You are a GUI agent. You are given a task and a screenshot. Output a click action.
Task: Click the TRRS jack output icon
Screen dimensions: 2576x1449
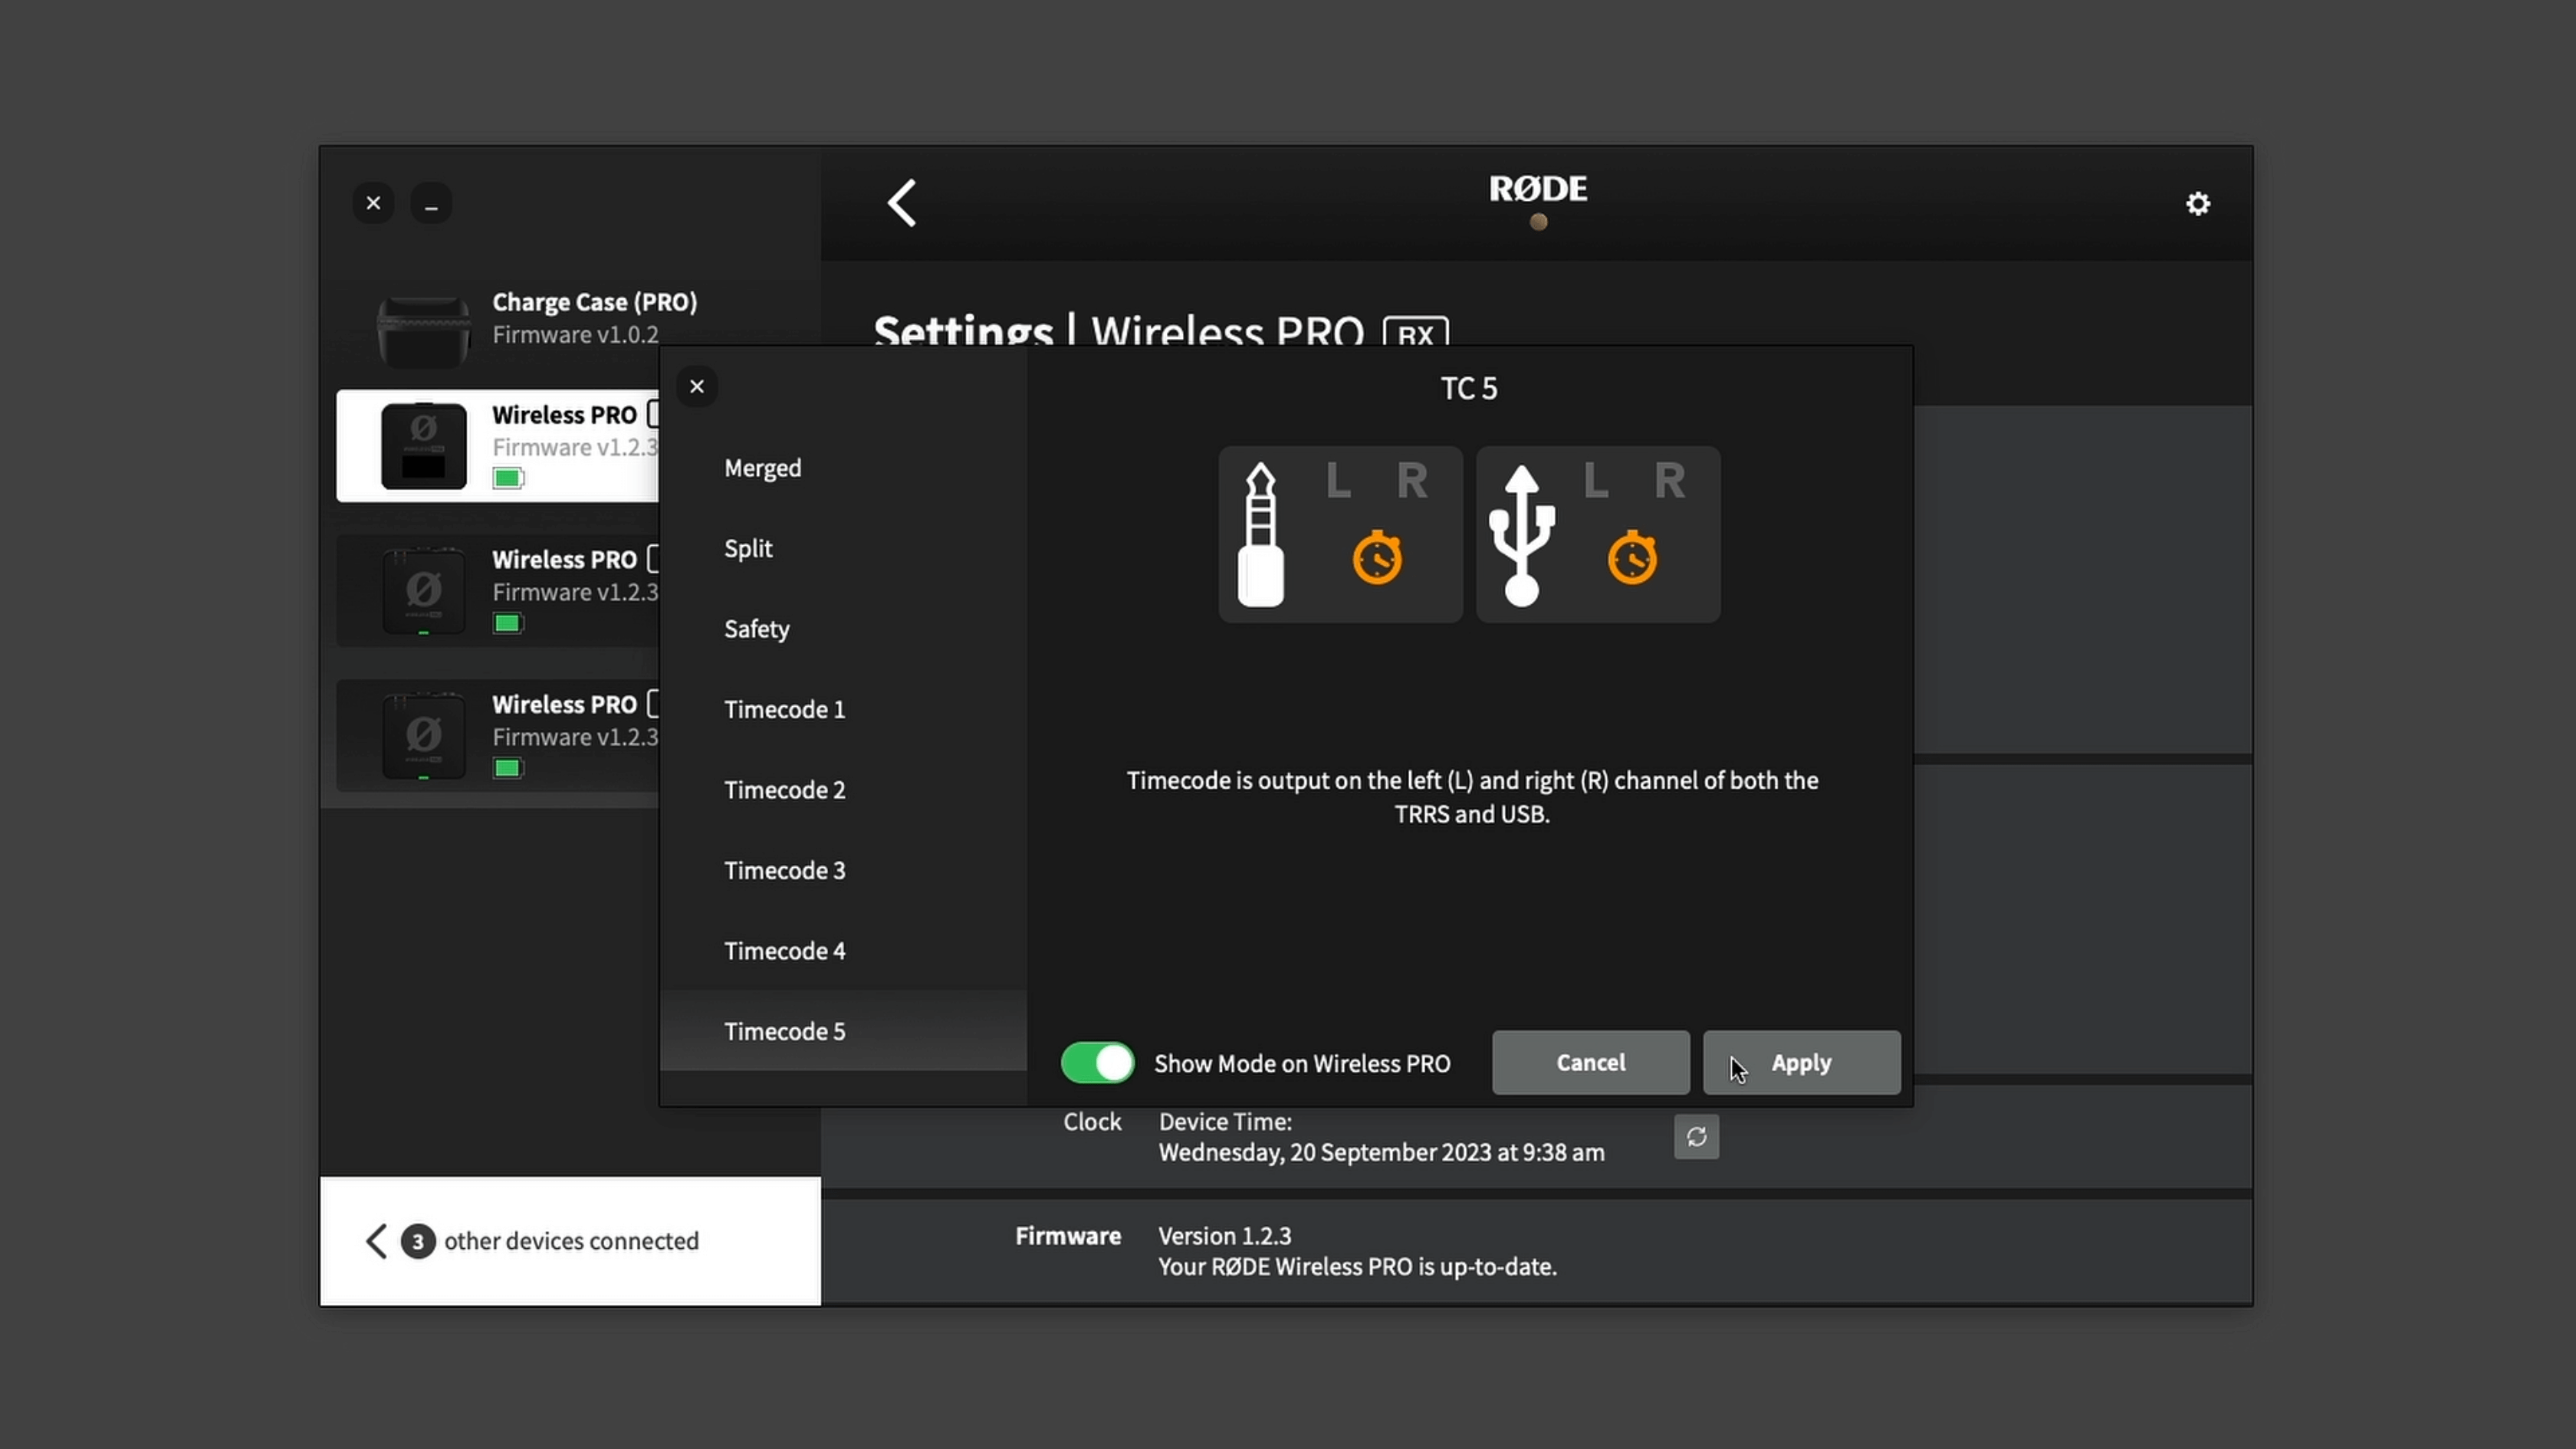1260,535
